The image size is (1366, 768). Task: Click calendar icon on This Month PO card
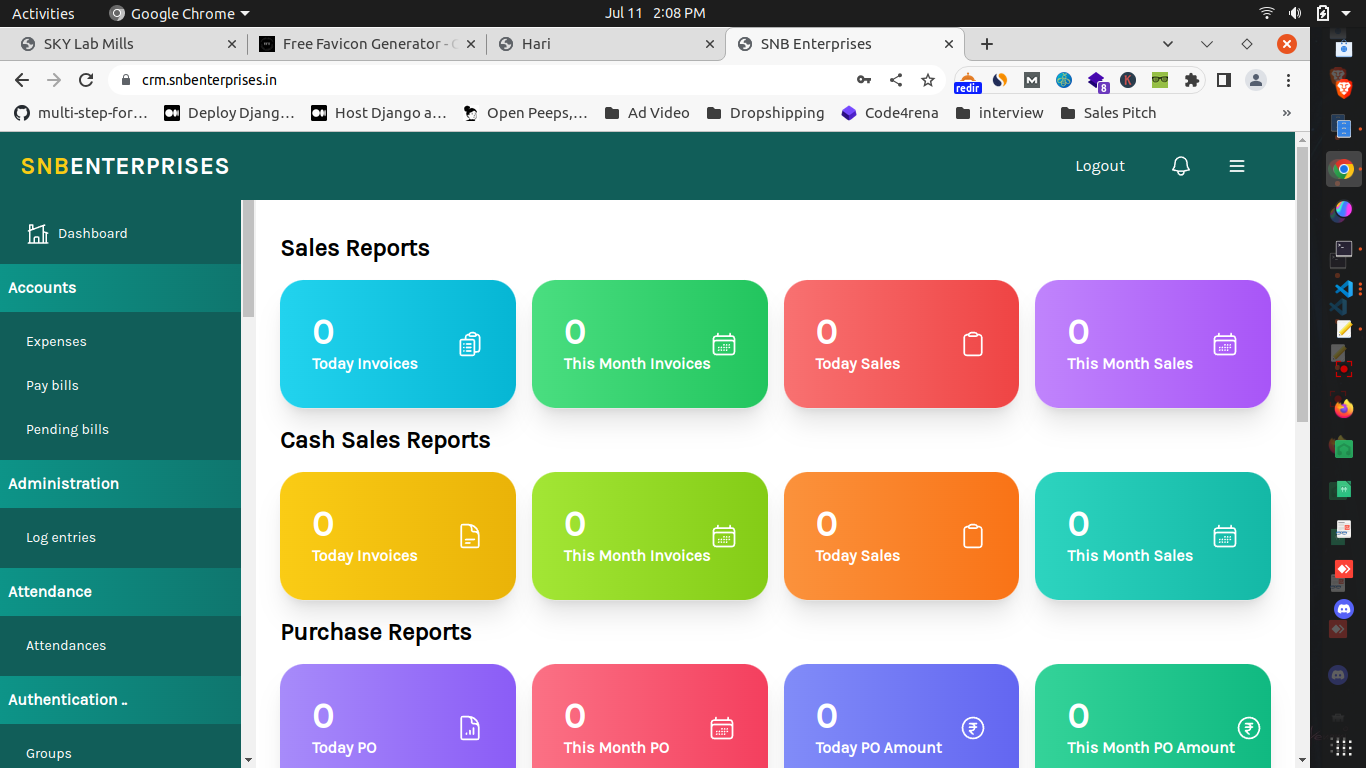[722, 728]
